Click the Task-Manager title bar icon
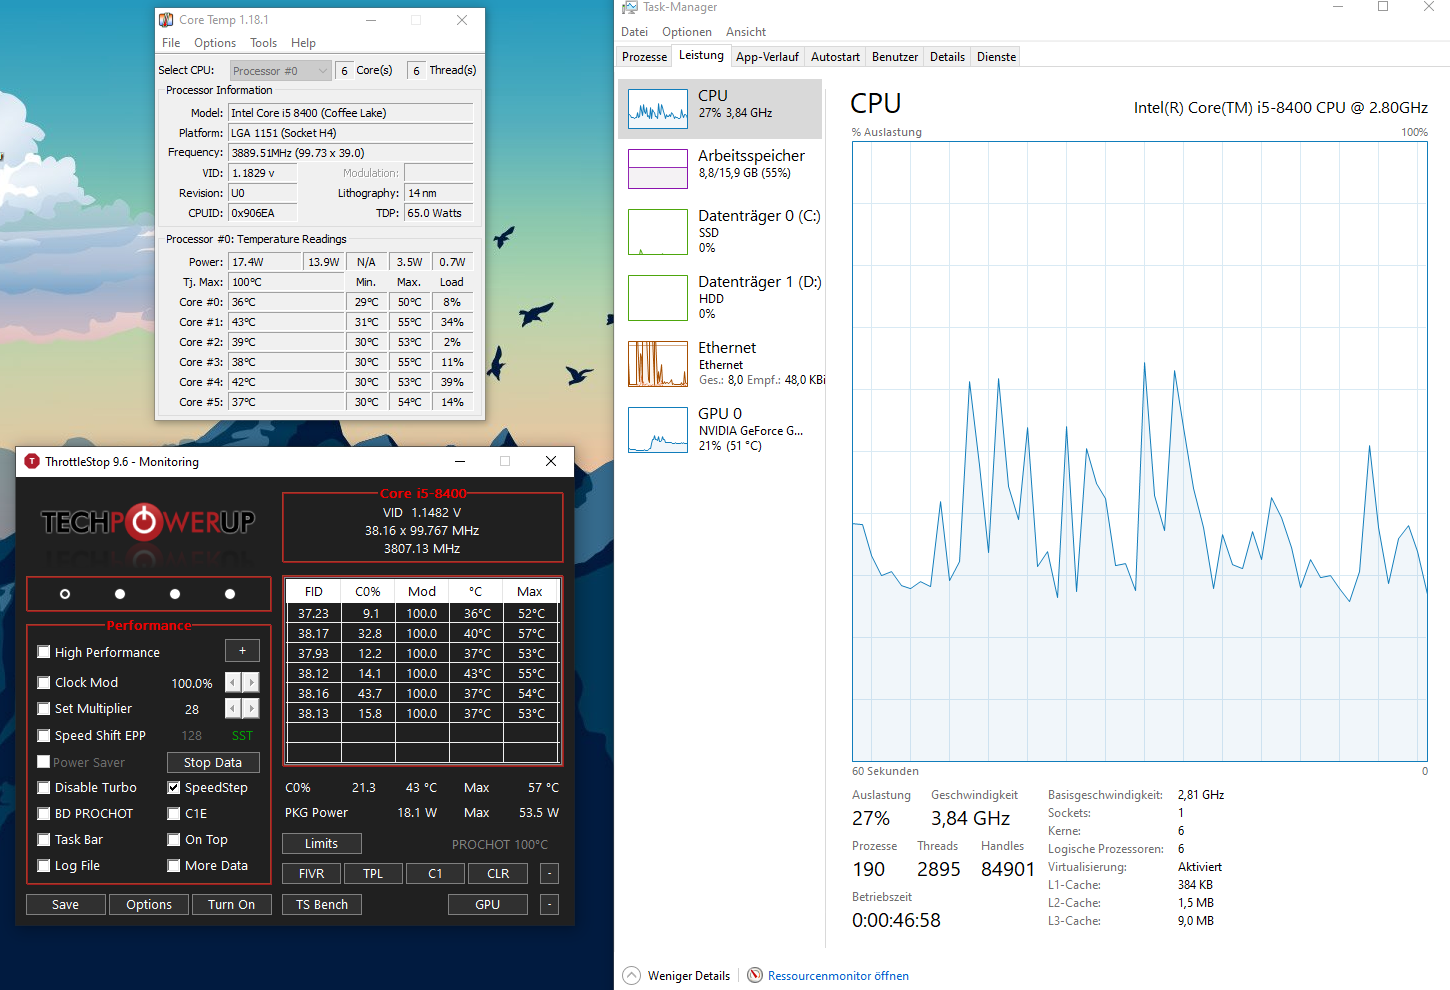 (x=629, y=7)
